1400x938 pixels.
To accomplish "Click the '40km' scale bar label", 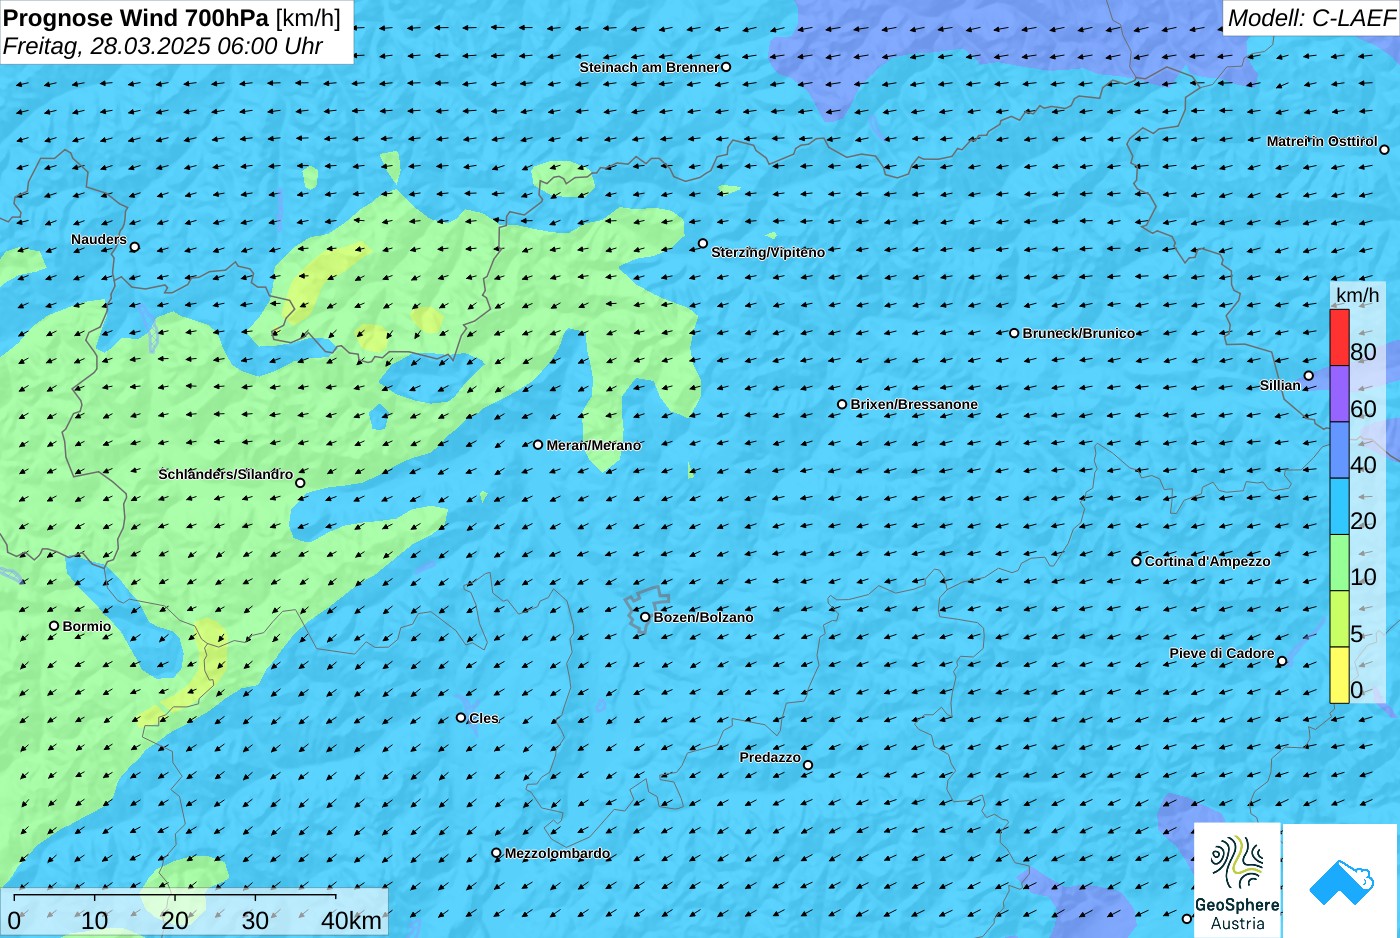I will coord(351,921).
